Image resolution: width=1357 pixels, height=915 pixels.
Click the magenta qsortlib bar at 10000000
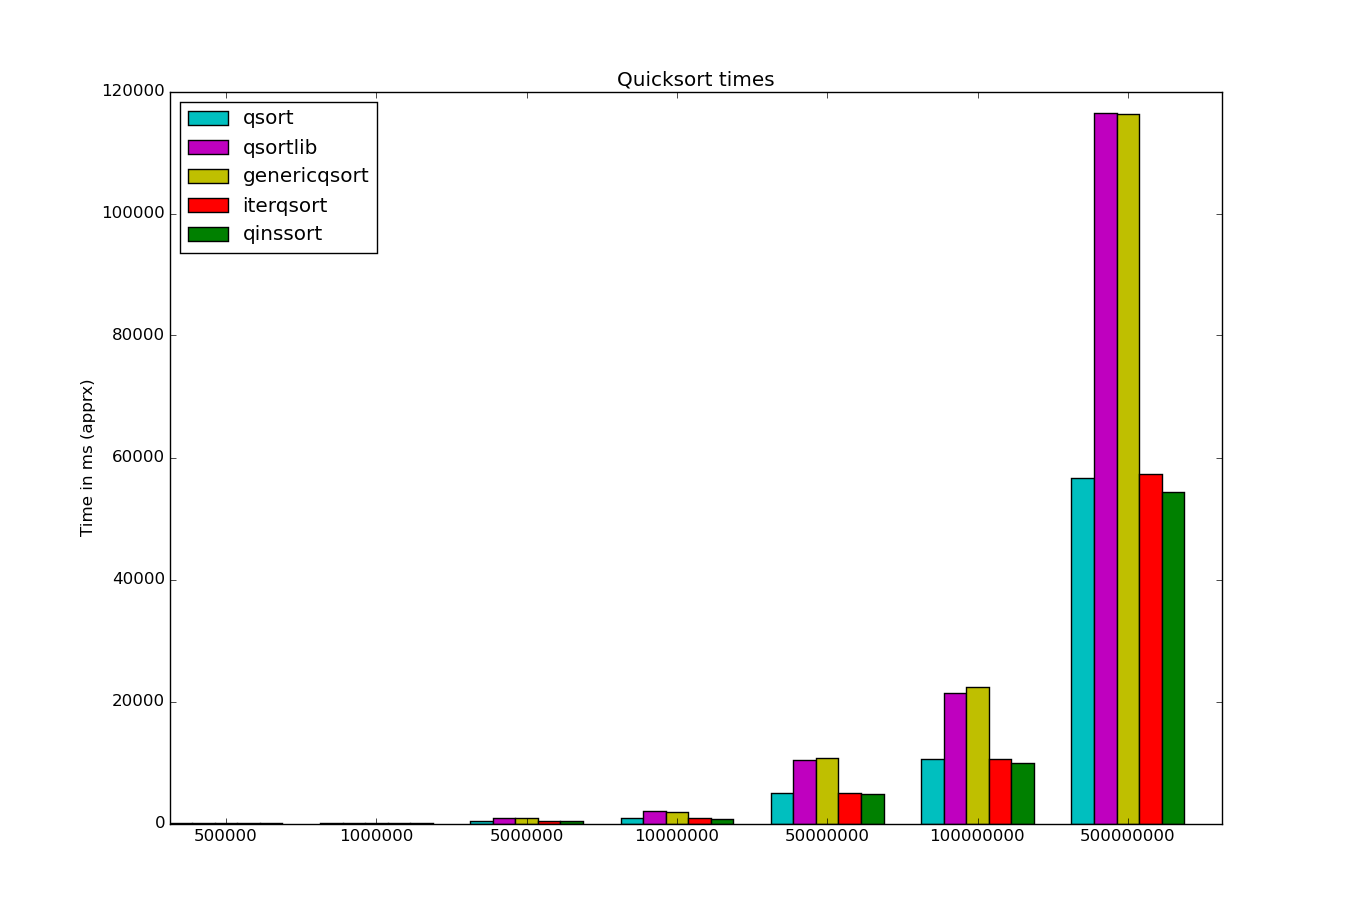(655, 817)
